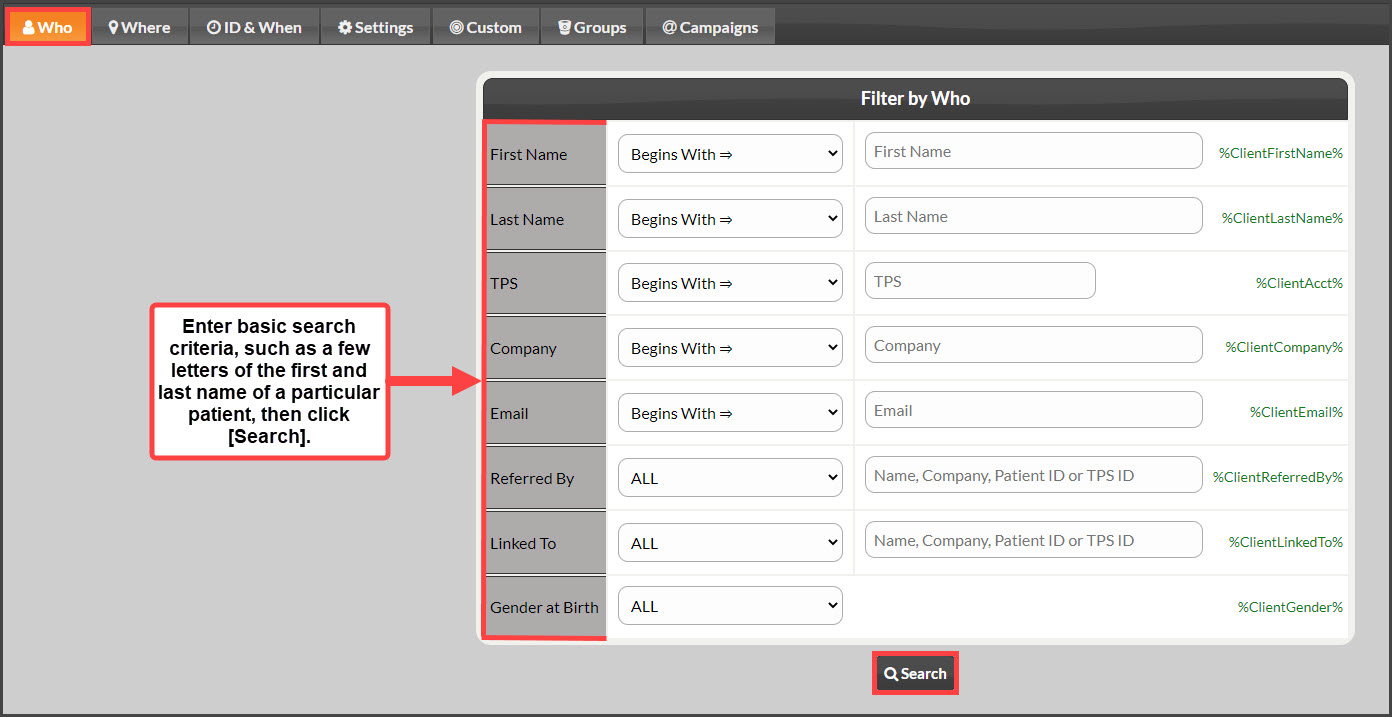Open the Linked To ALL dropdown
1392x717 pixels.
pyautogui.click(x=730, y=543)
